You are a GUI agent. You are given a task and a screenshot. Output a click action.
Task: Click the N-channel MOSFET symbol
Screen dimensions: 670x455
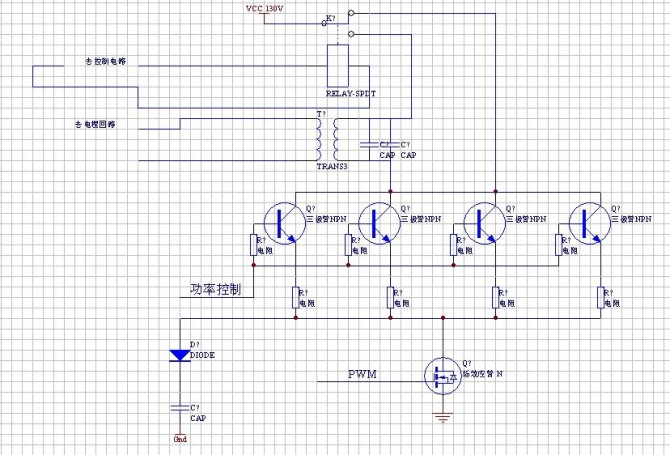click(443, 376)
